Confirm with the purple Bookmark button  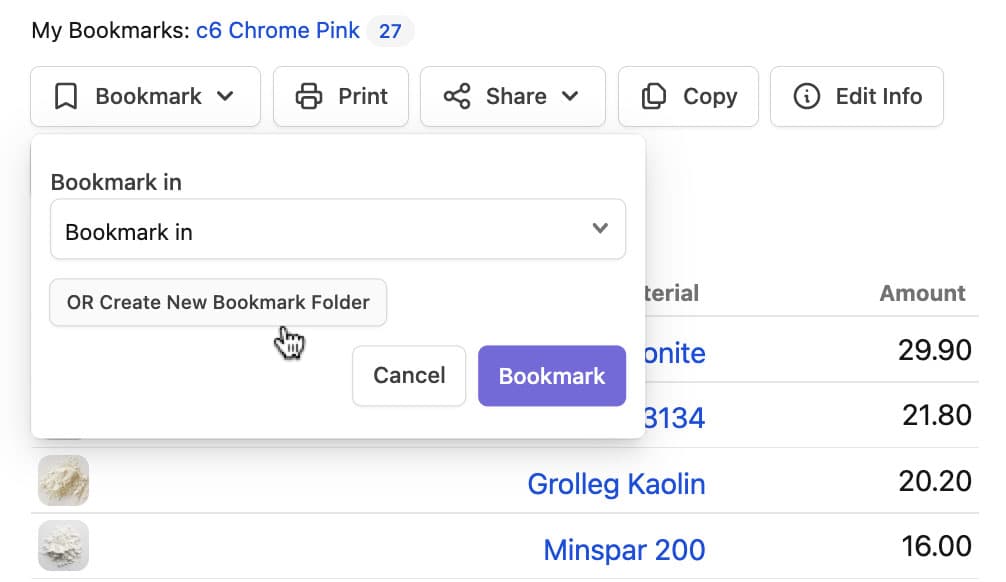551,376
